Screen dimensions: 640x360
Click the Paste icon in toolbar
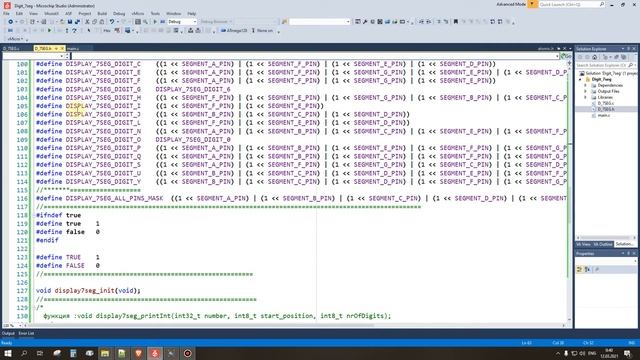click(102, 22)
